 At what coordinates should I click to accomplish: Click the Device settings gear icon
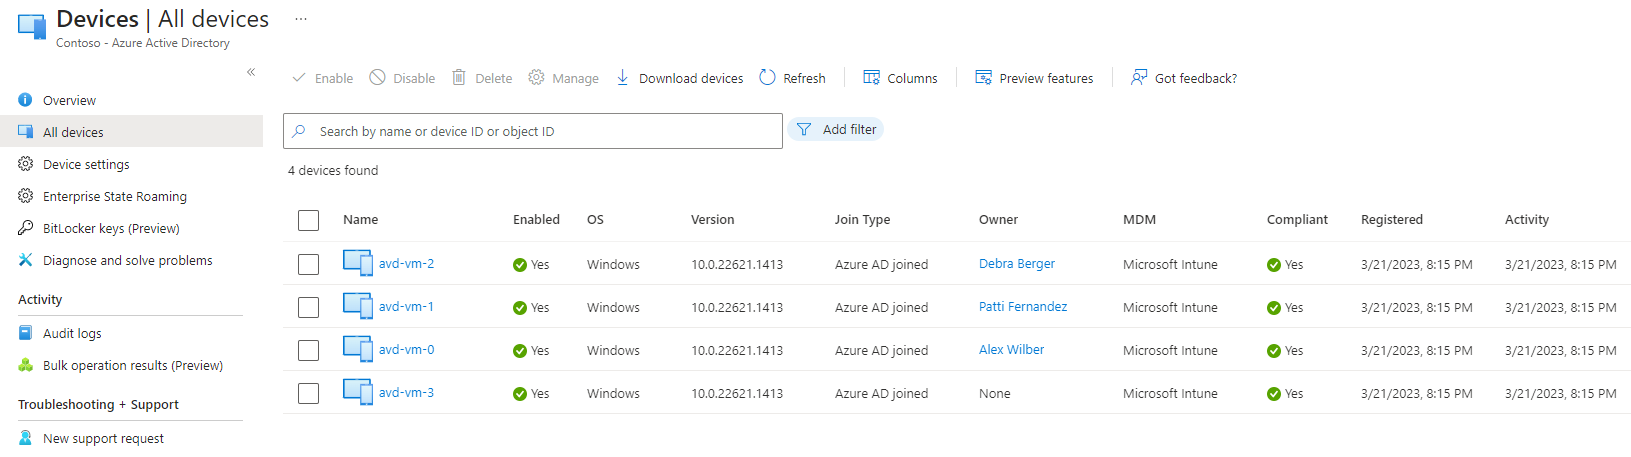coord(26,164)
